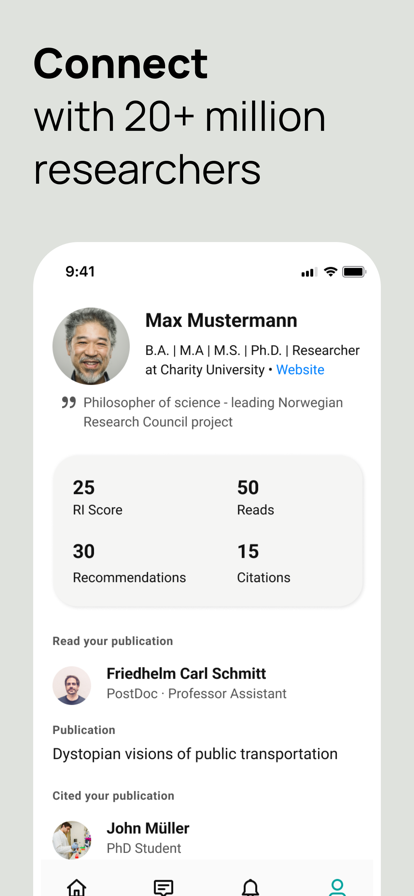
Task: Open Dystopian visions of public transportation publication
Action: (x=195, y=754)
